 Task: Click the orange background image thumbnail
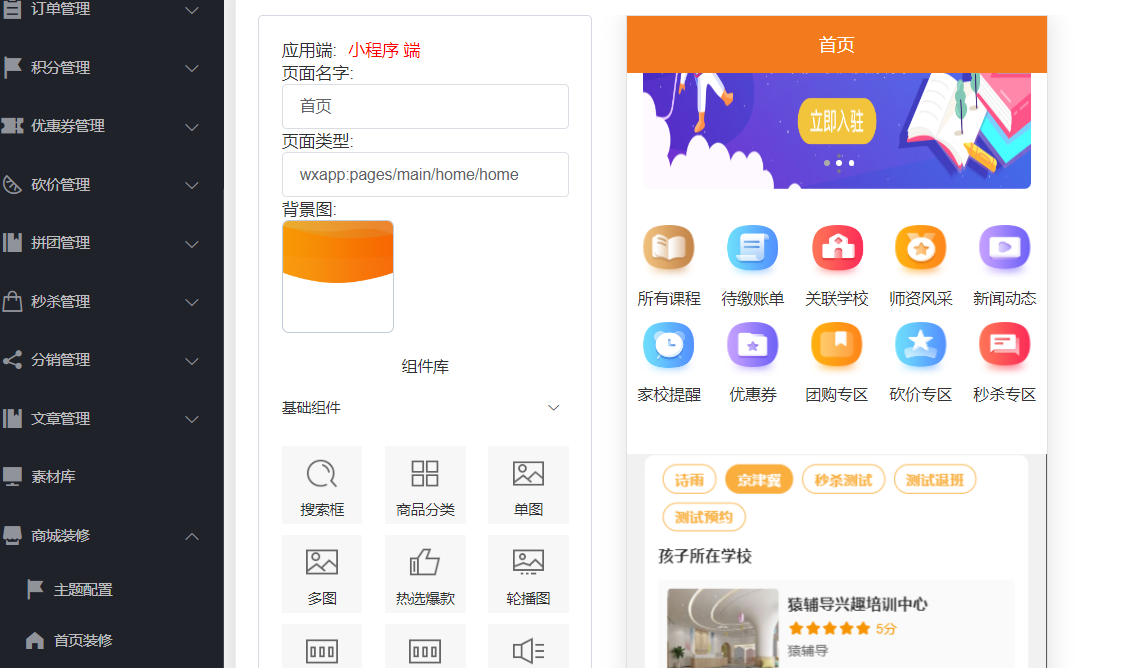337,276
